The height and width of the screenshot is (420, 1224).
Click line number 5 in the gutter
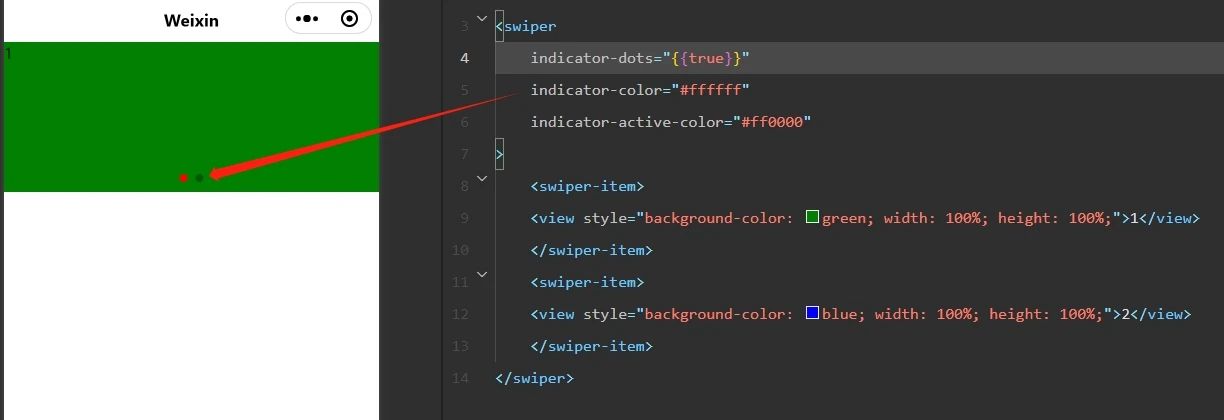(464, 90)
